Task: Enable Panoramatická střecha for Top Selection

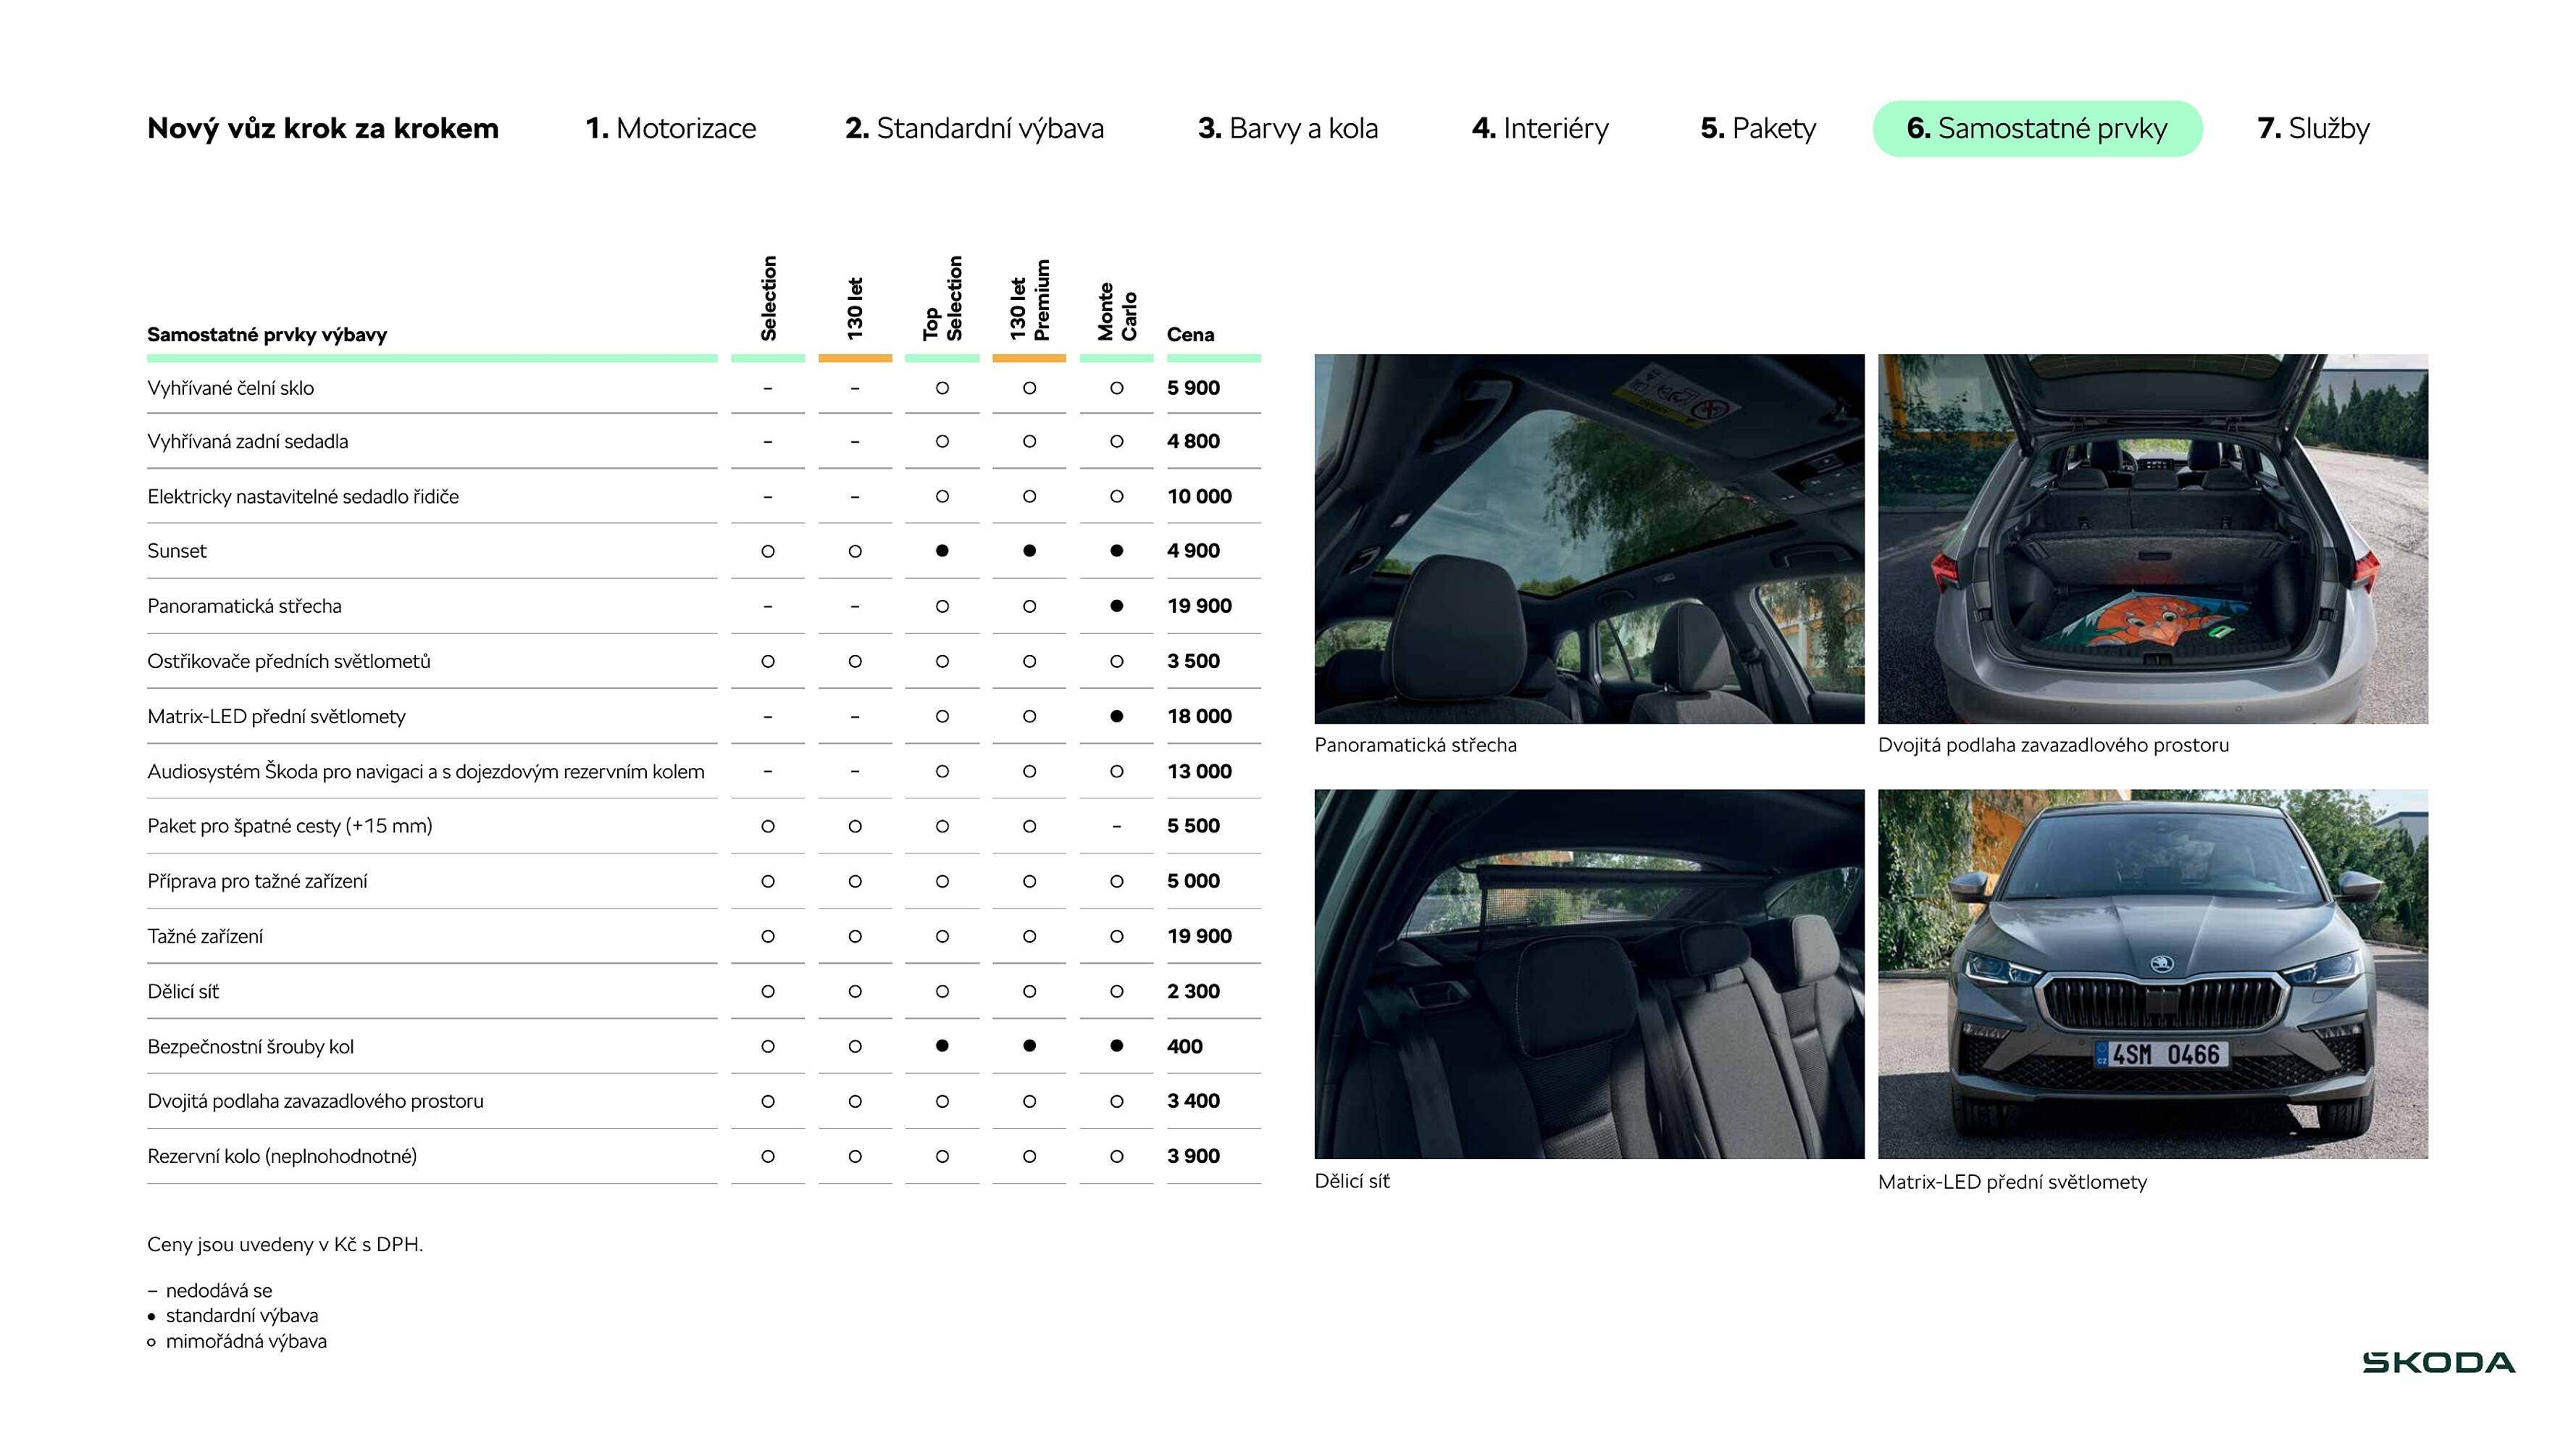Action: [x=941, y=606]
